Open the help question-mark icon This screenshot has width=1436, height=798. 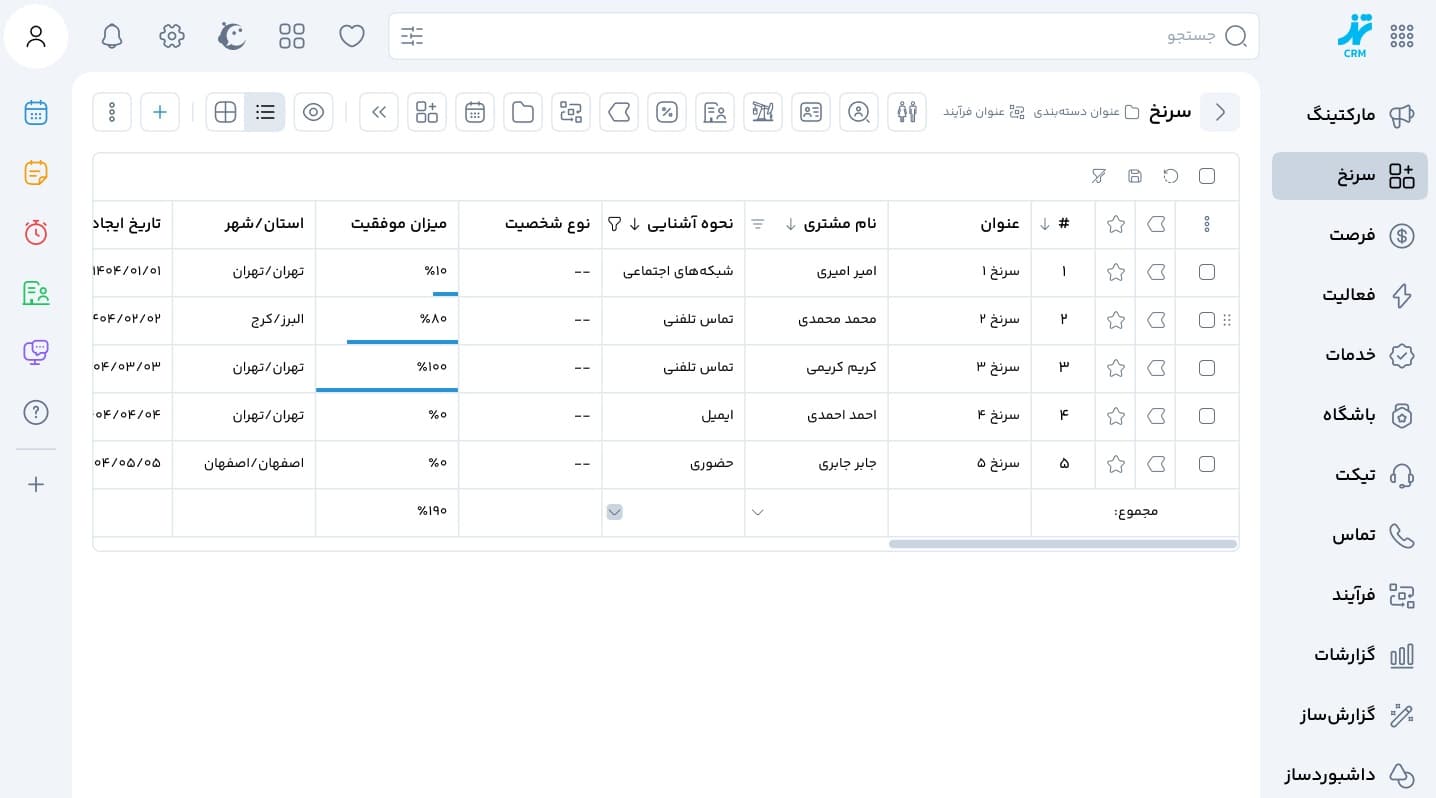click(36, 412)
